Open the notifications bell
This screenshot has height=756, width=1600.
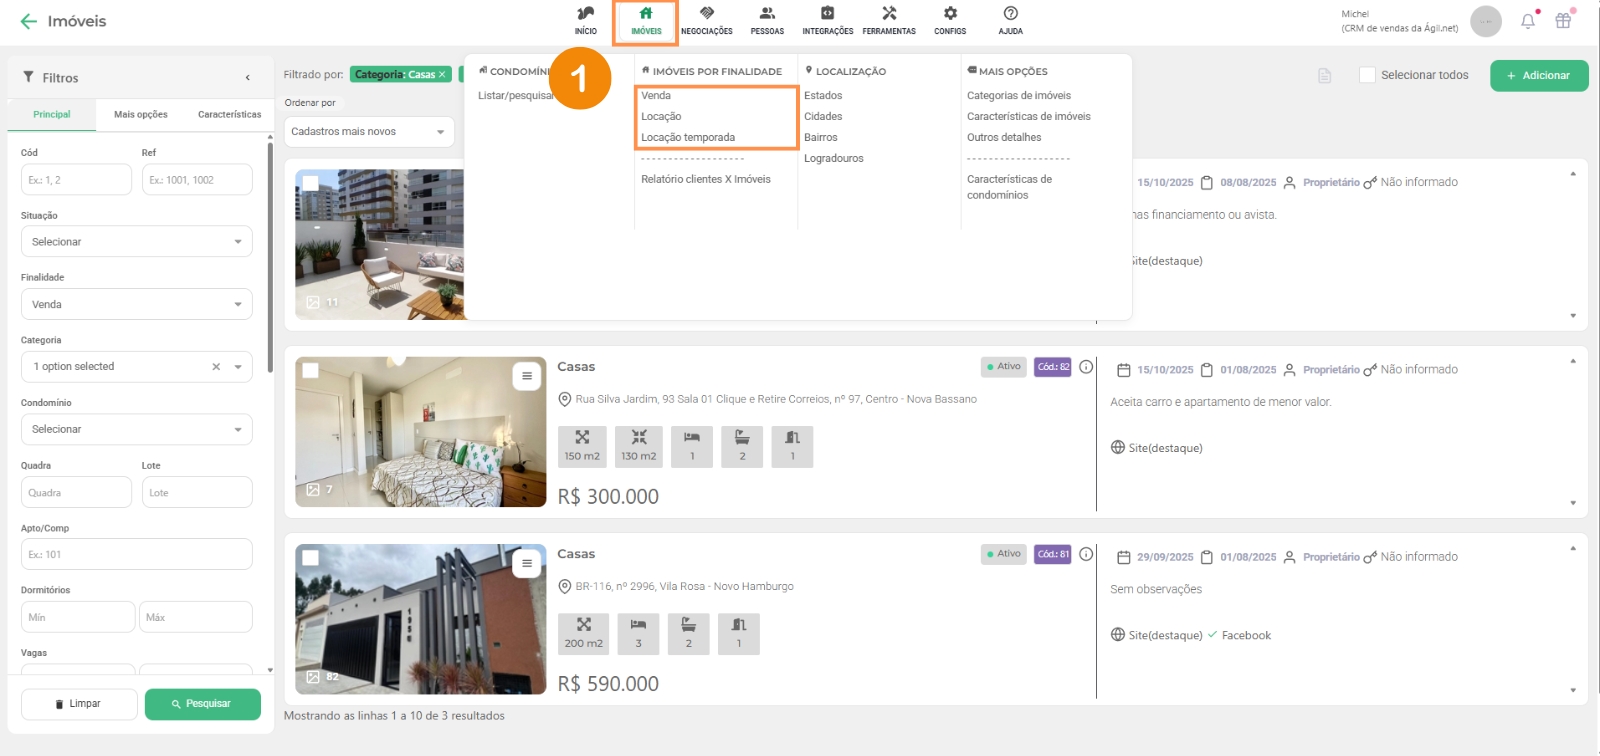[1528, 21]
